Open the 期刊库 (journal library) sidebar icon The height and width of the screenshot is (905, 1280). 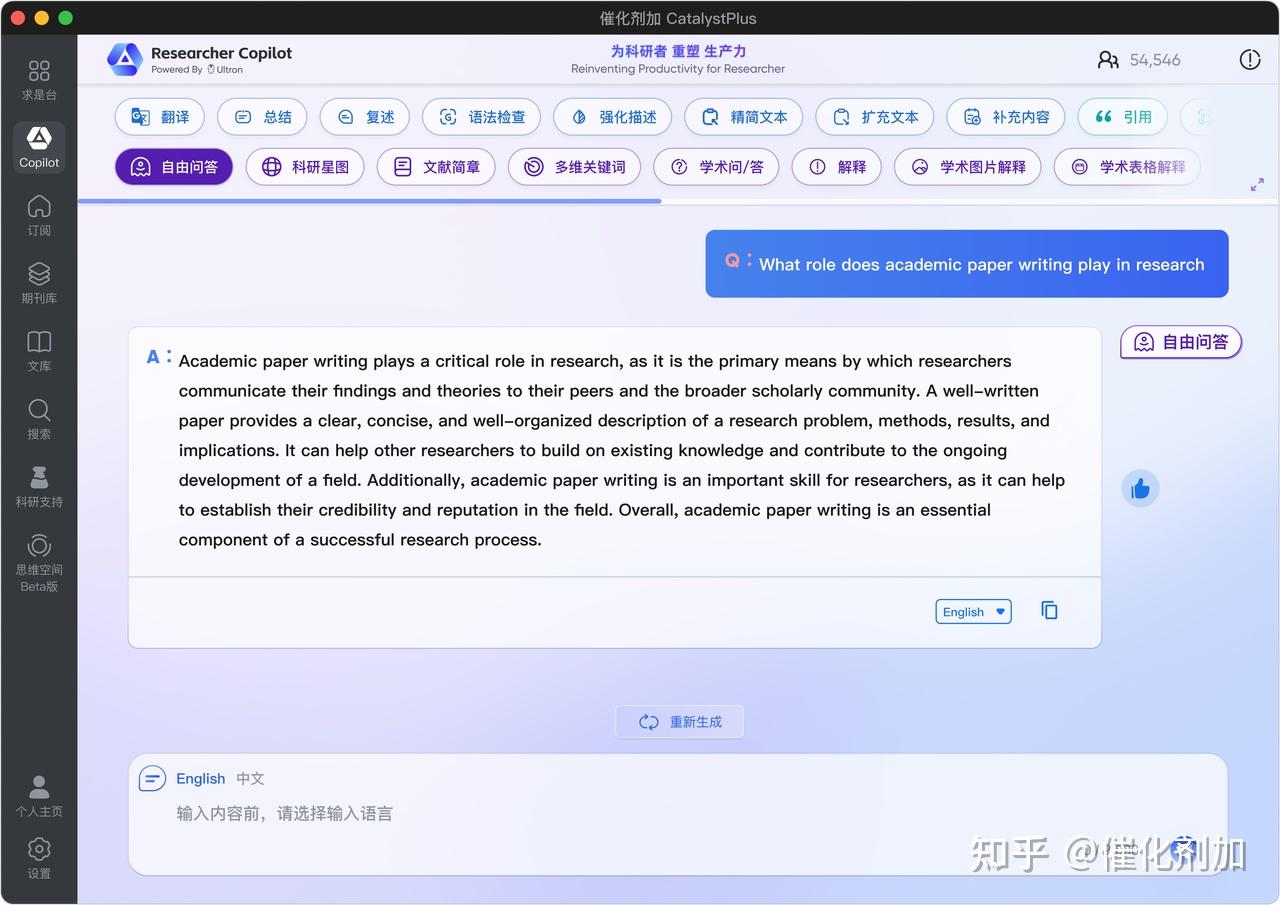[39, 281]
